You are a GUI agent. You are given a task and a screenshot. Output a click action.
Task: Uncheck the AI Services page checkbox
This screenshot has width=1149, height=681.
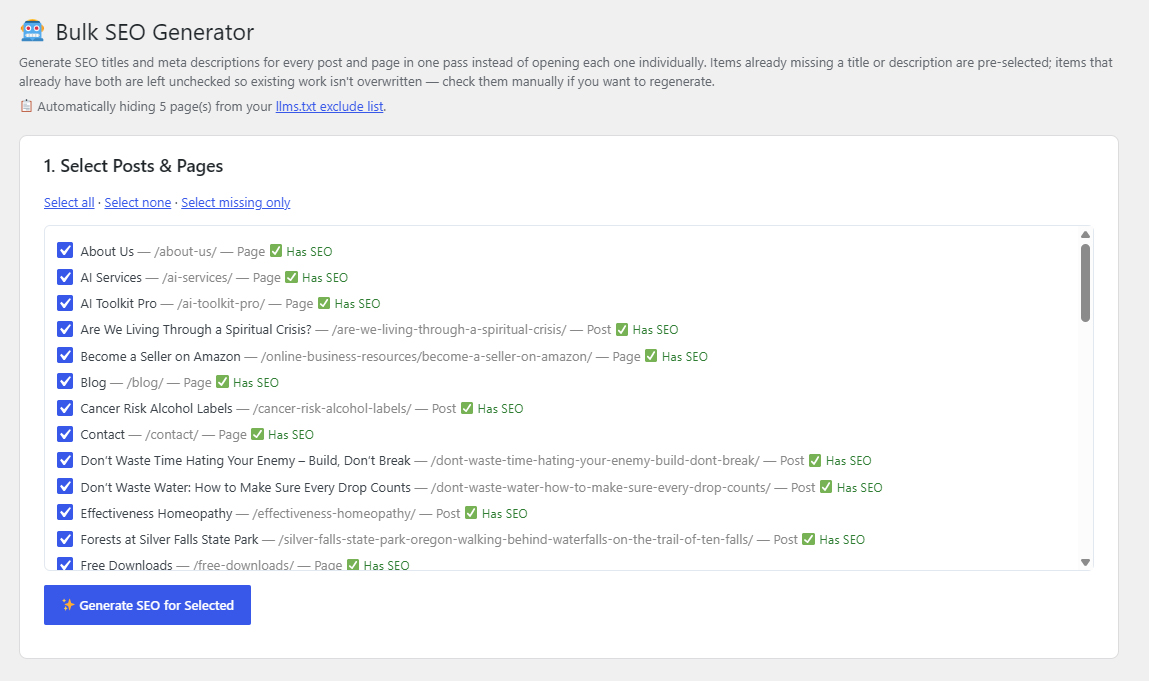(x=65, y=277)
